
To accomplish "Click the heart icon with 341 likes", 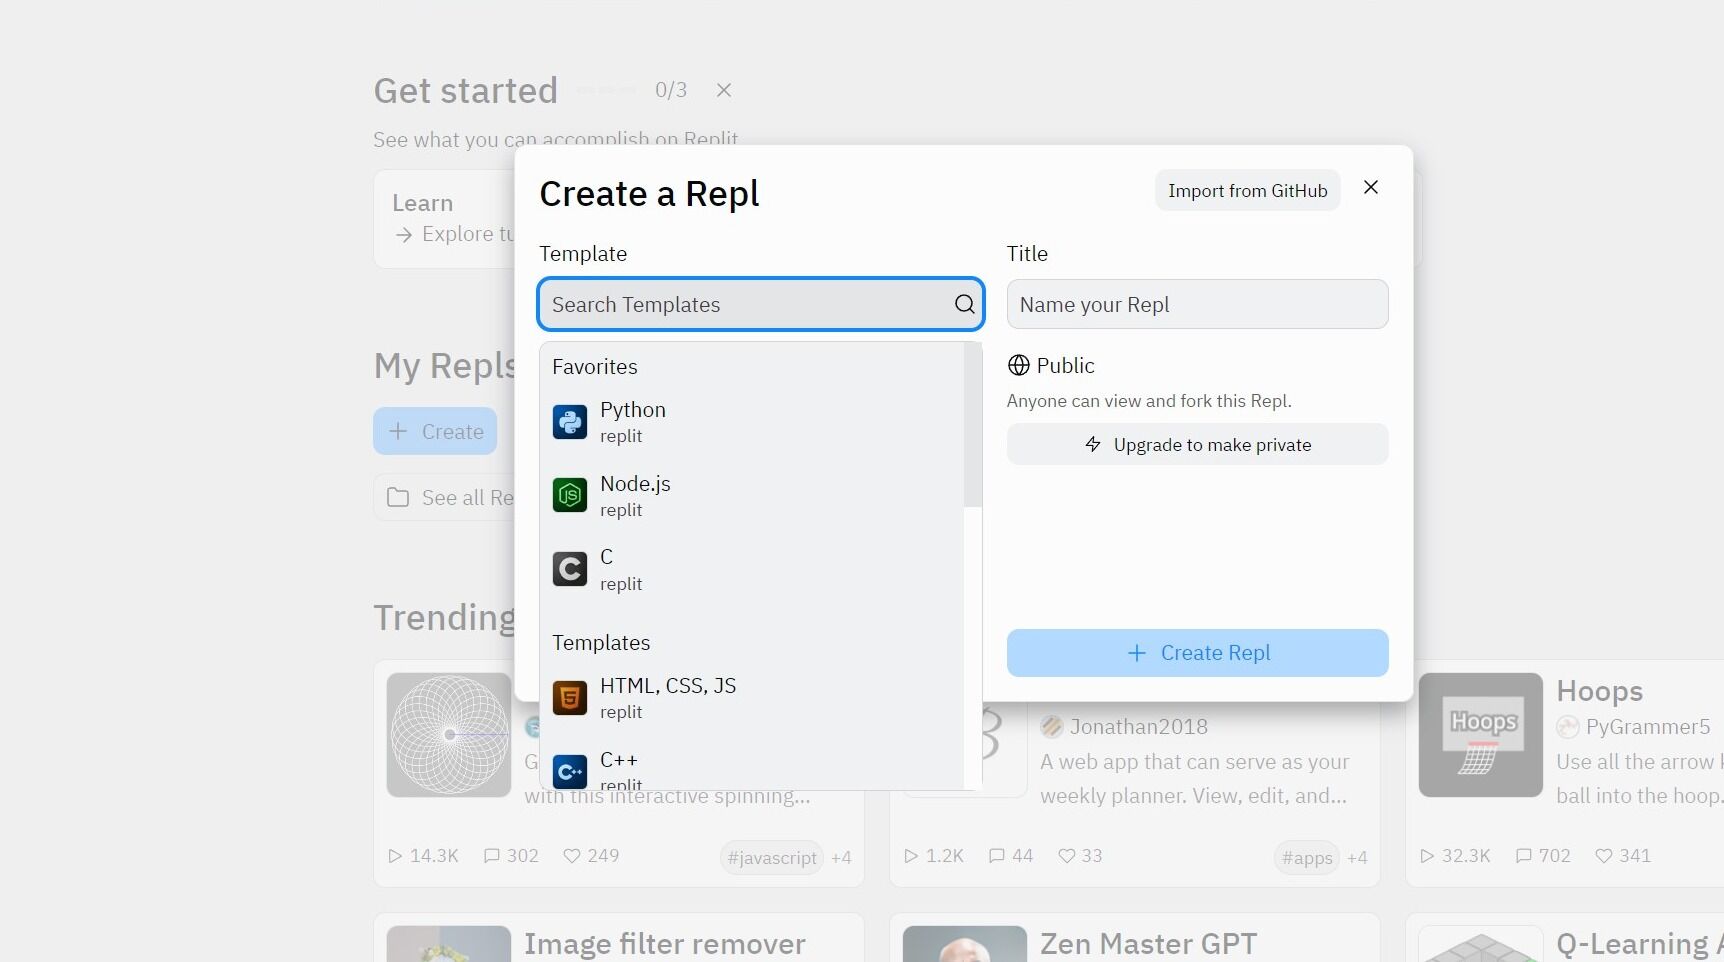I will tap(1604, 856).
